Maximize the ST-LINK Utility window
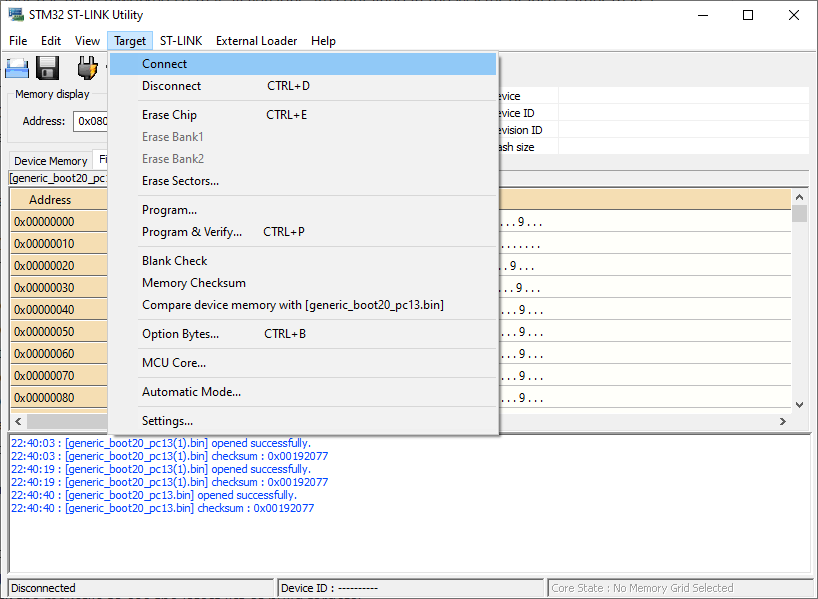818x599 pixels. click(748, 15)
